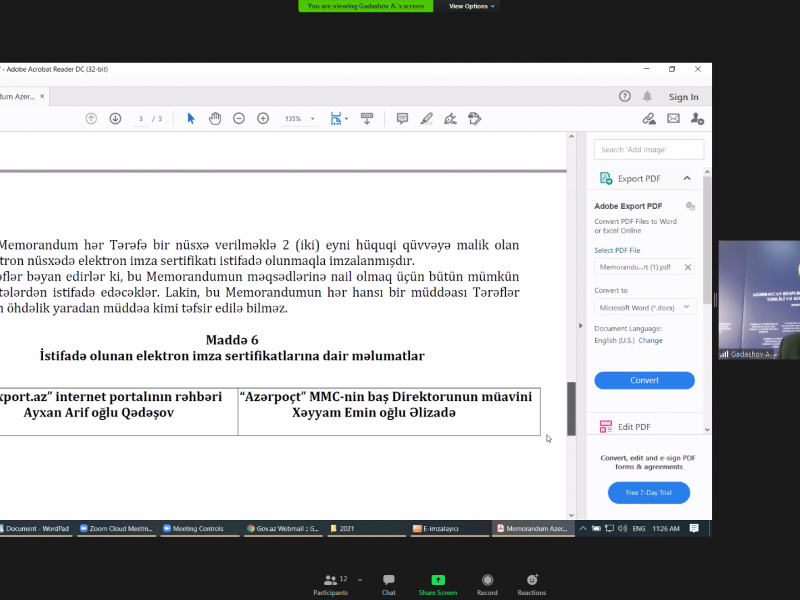
Task: Toggle scrolling mode keyboard icon
Action: [x=367, y=119]
